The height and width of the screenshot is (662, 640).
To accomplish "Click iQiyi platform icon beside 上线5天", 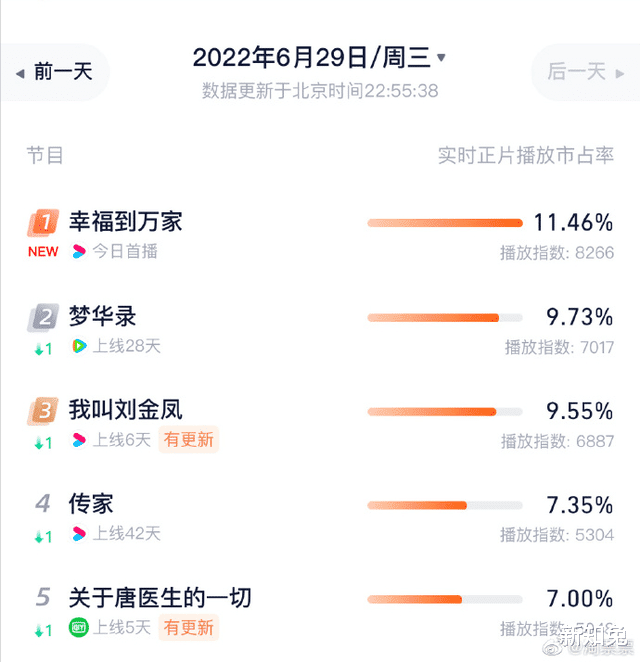I will point(79,628).
